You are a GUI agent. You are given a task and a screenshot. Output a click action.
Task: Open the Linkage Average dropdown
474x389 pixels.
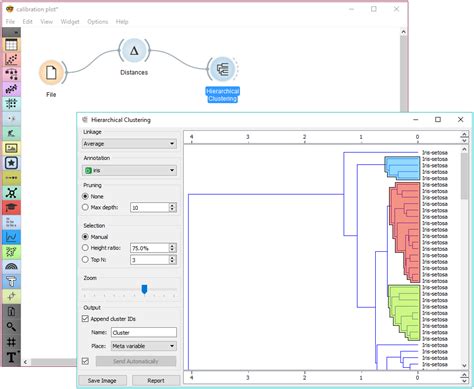(x=129, y=144)
